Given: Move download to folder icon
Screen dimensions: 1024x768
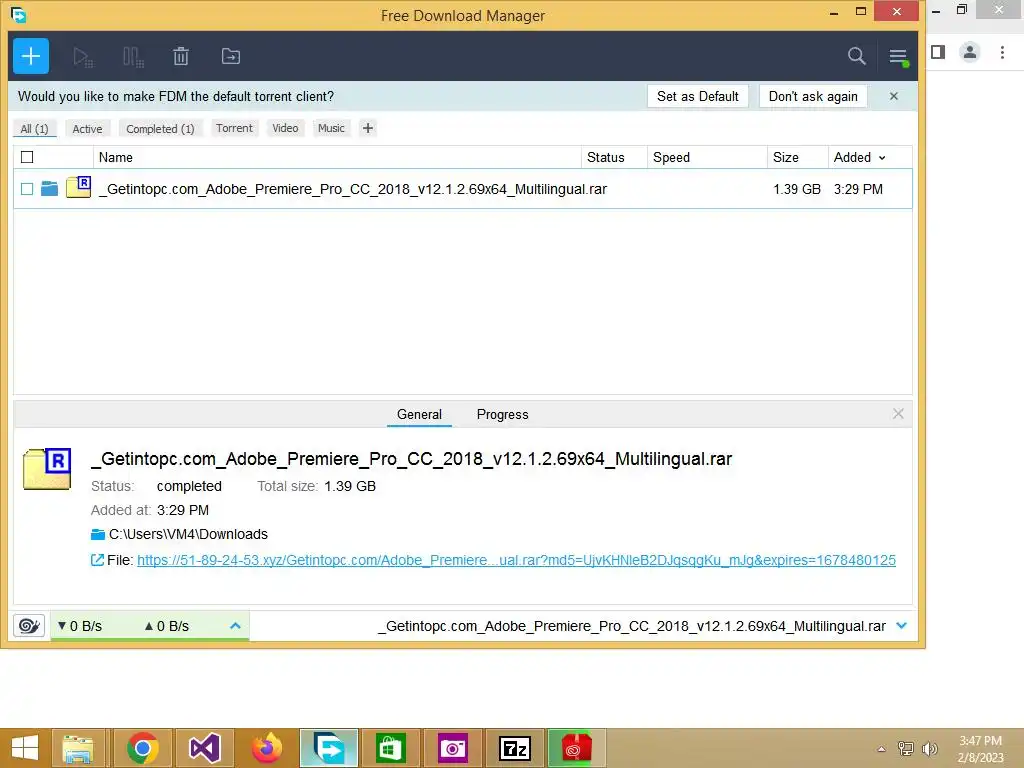Looking at the screenshot, I should (231, 56).
